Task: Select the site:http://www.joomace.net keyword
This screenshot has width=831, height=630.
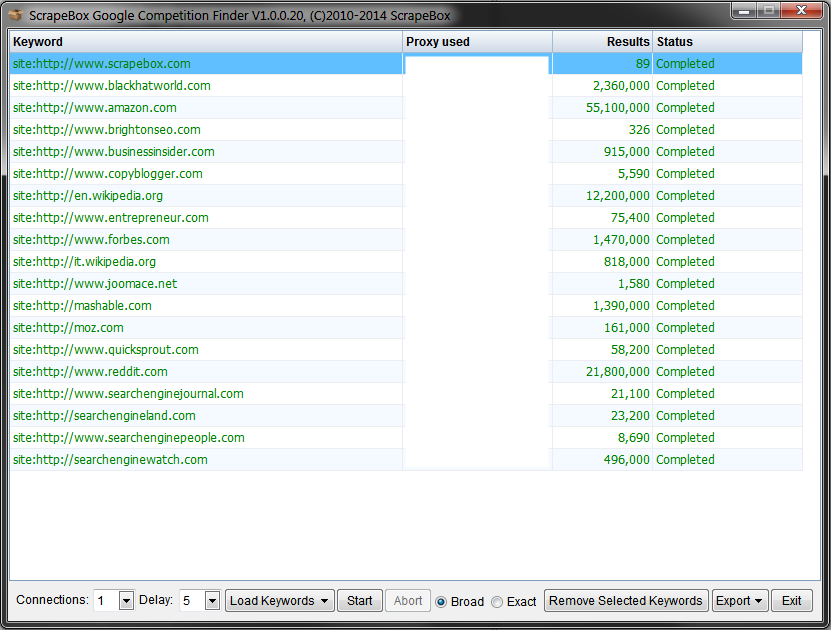Action: coord(95,283)
